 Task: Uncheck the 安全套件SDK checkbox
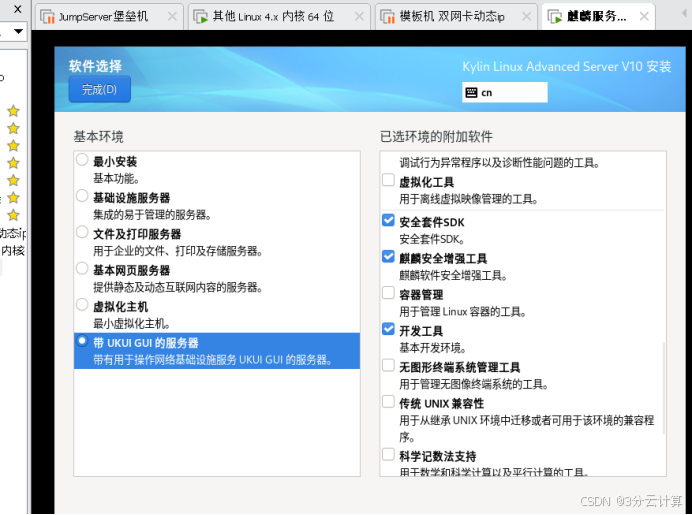388,221
